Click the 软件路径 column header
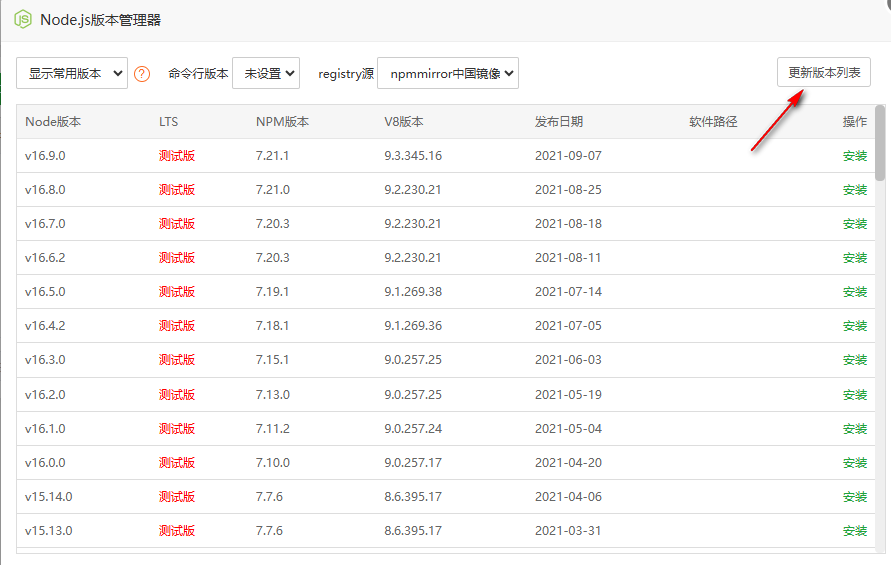The height and width of the screenshot is (565, 891). tap(713, 122)
